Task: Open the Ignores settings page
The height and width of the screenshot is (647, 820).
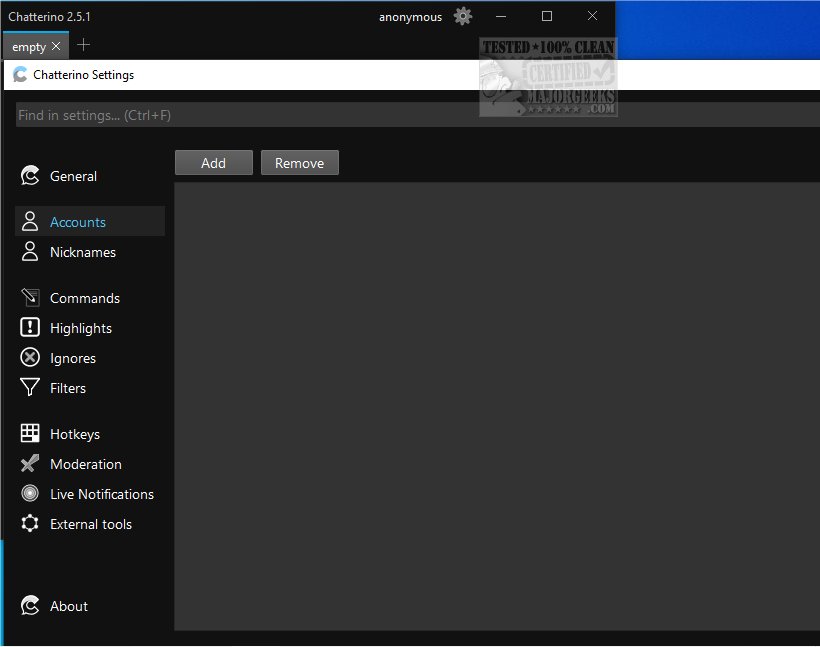Action: (x=73, y=358)
